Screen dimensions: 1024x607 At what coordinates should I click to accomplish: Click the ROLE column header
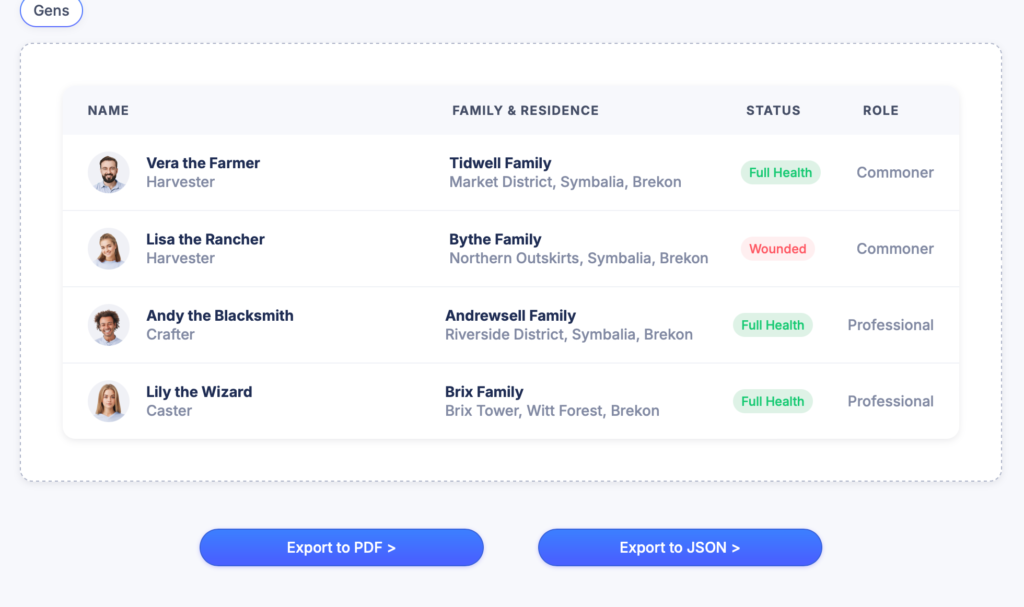[880, 111]
